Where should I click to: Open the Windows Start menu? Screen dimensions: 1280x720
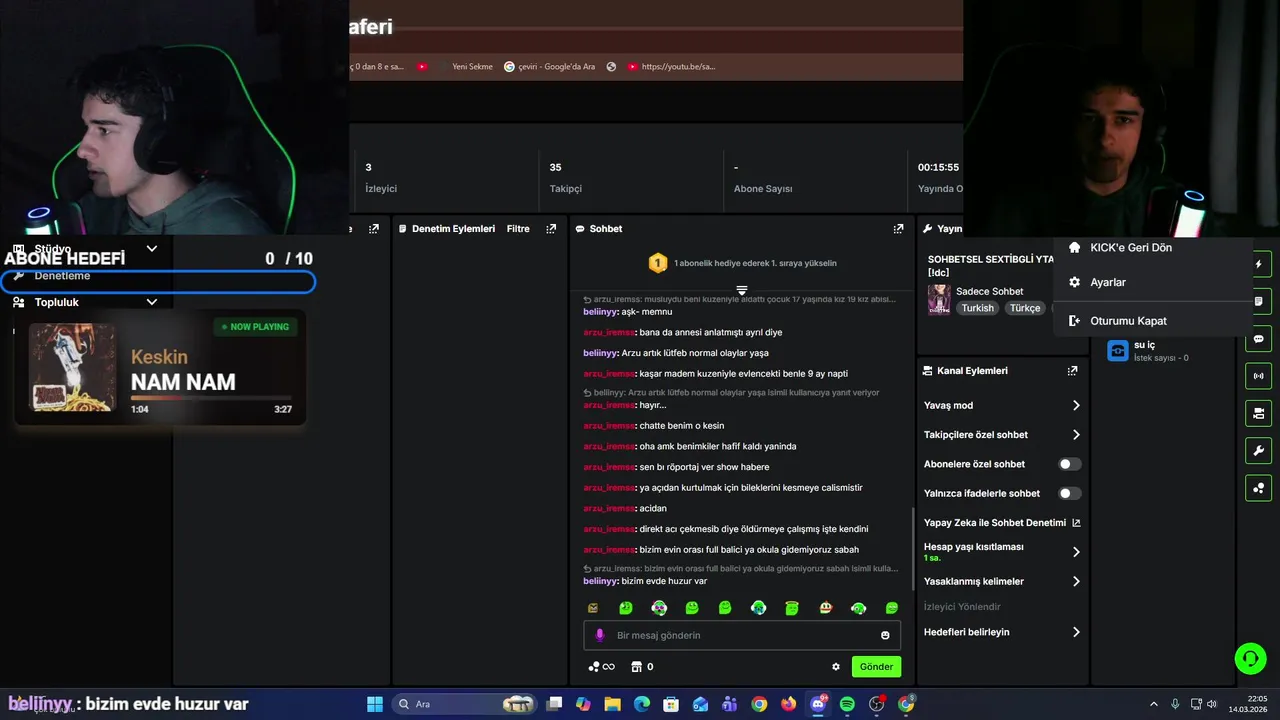click(x=375, y=704)
